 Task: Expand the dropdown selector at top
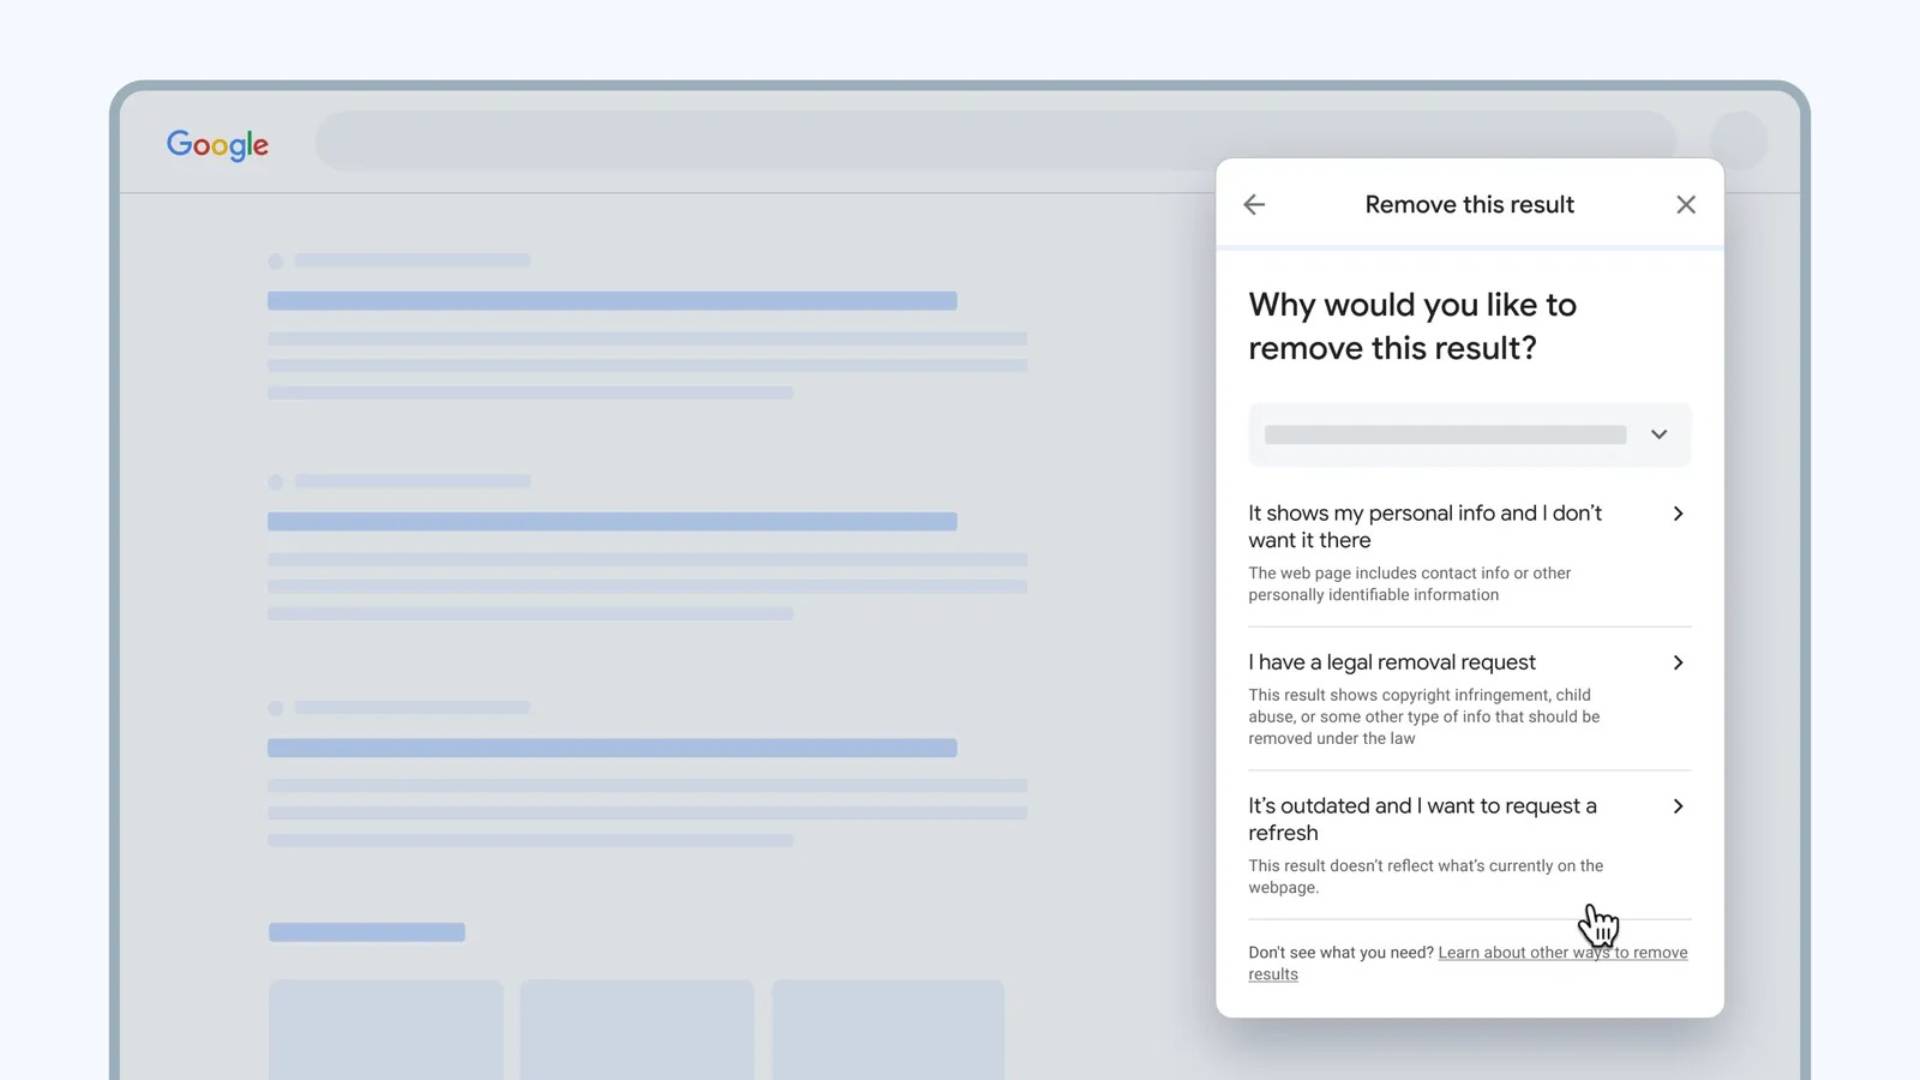pos(1659,434)
